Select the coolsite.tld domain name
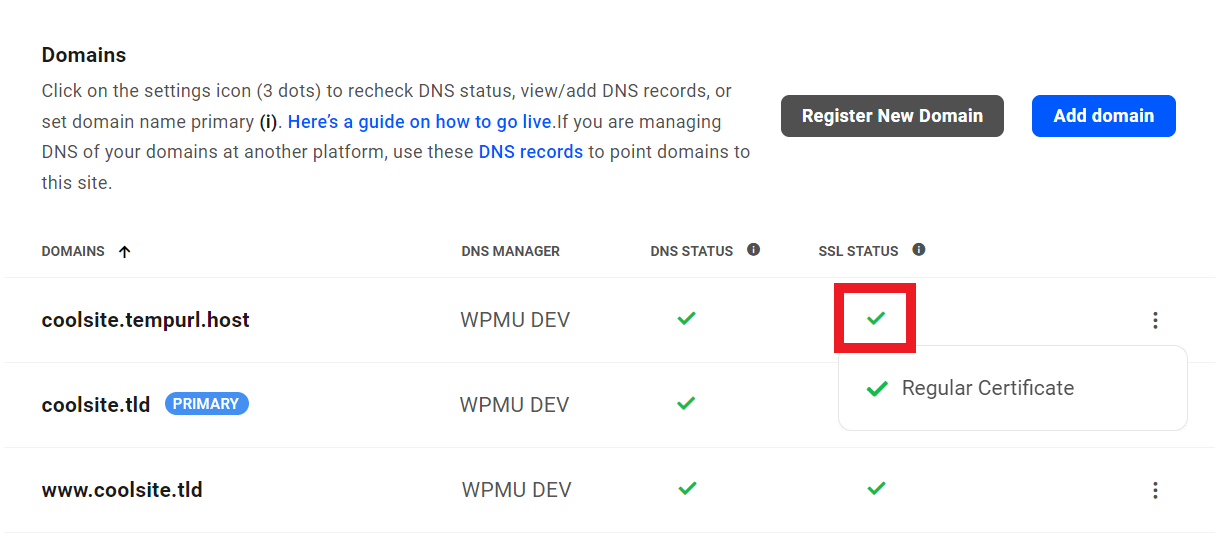The width and height of the screenshot is (1220, 551). pyautogui.click(x=96, y=405)
